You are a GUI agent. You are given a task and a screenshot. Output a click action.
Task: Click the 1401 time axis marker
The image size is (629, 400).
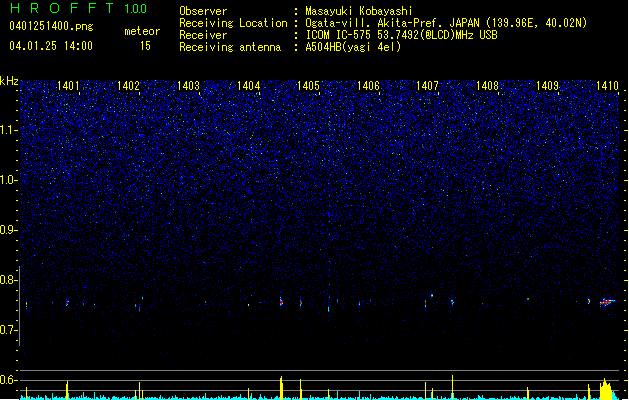pos(68,86)
